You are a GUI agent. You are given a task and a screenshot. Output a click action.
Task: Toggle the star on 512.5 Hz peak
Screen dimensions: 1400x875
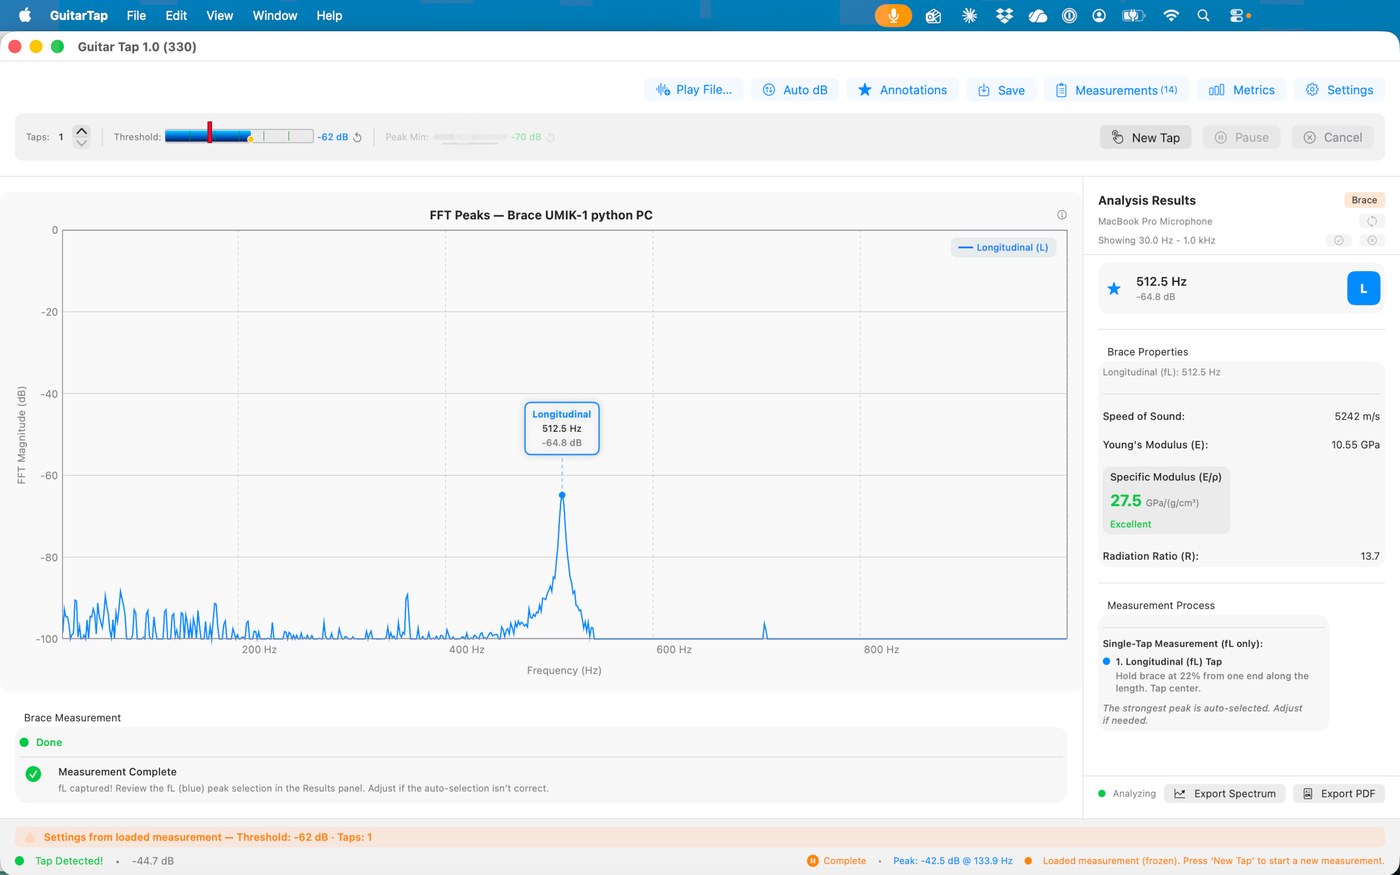(x=1114, y=289)
